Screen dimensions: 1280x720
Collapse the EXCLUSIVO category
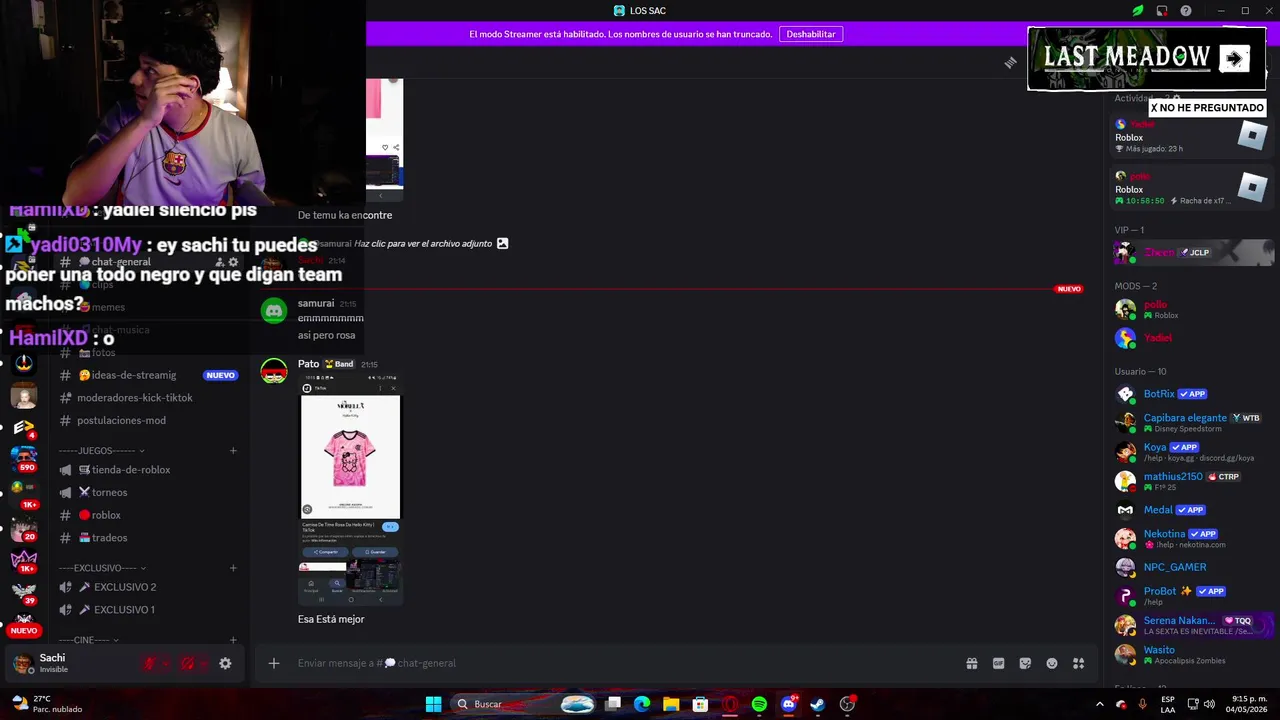tap(101, 568)
